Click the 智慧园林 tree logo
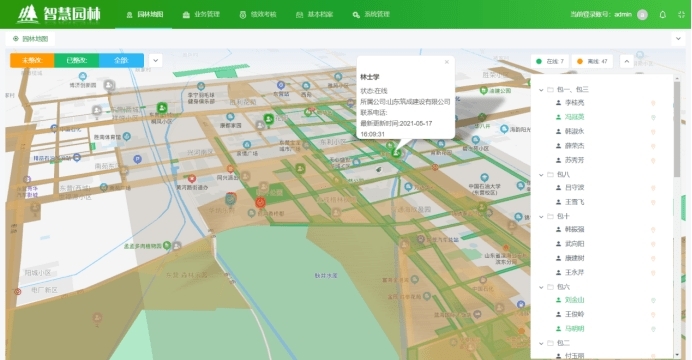This screenshot has height=360, width=692. [x=27, y=14]
